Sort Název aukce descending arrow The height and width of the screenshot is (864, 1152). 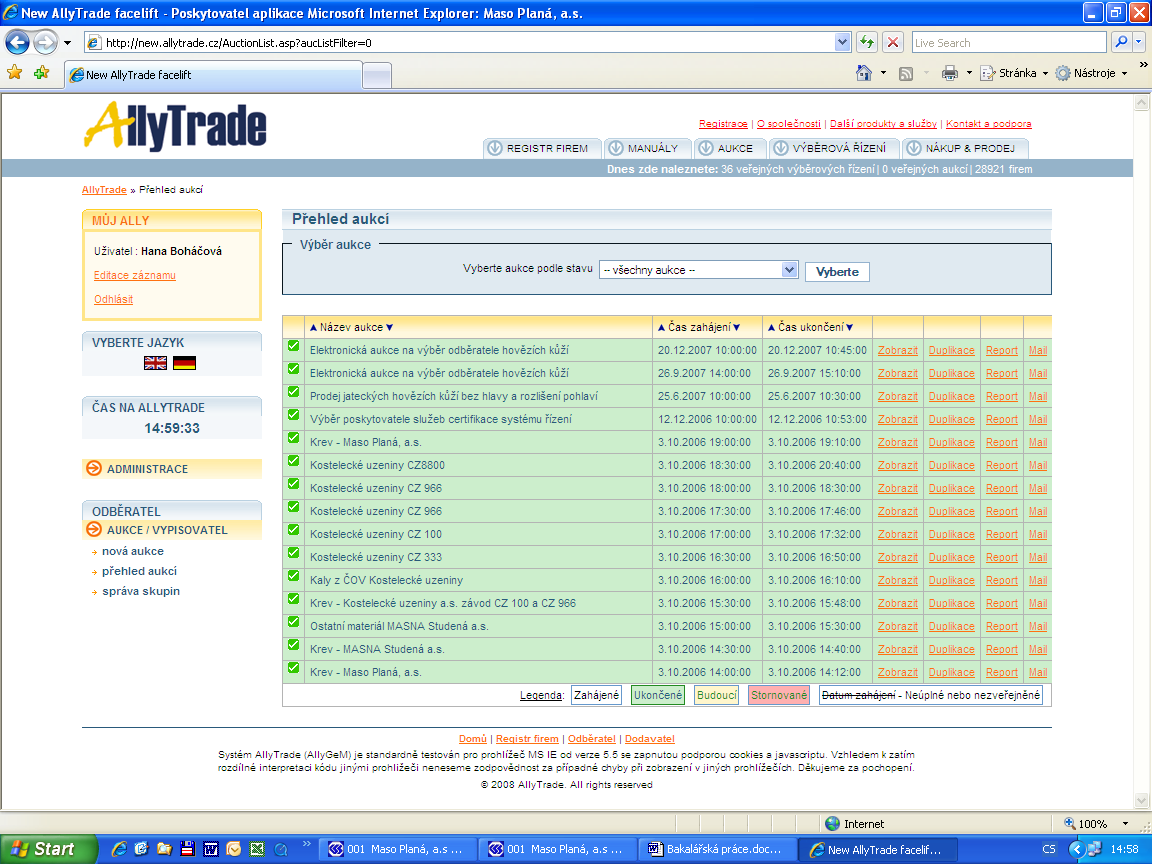(x=389, y=328)
